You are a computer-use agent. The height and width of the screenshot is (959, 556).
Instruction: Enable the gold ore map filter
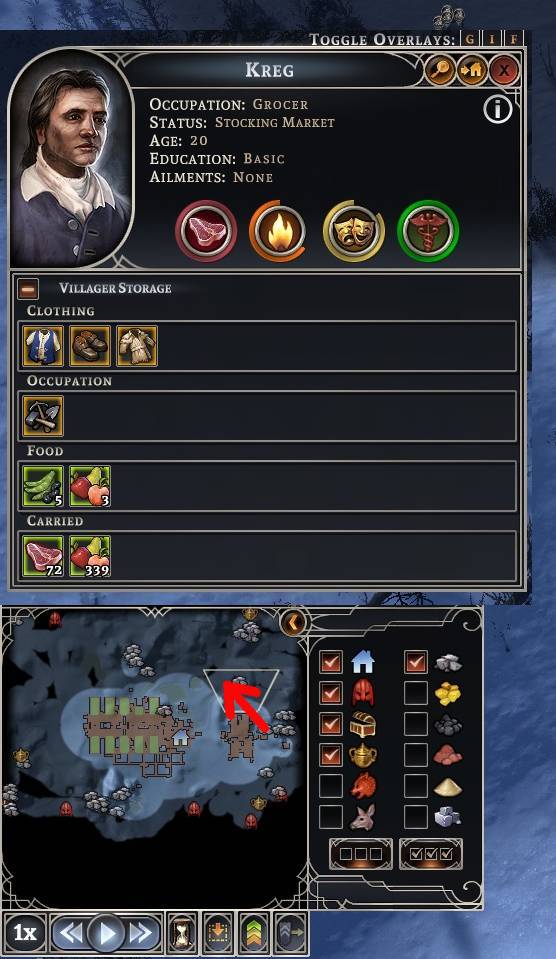point(415,693)
